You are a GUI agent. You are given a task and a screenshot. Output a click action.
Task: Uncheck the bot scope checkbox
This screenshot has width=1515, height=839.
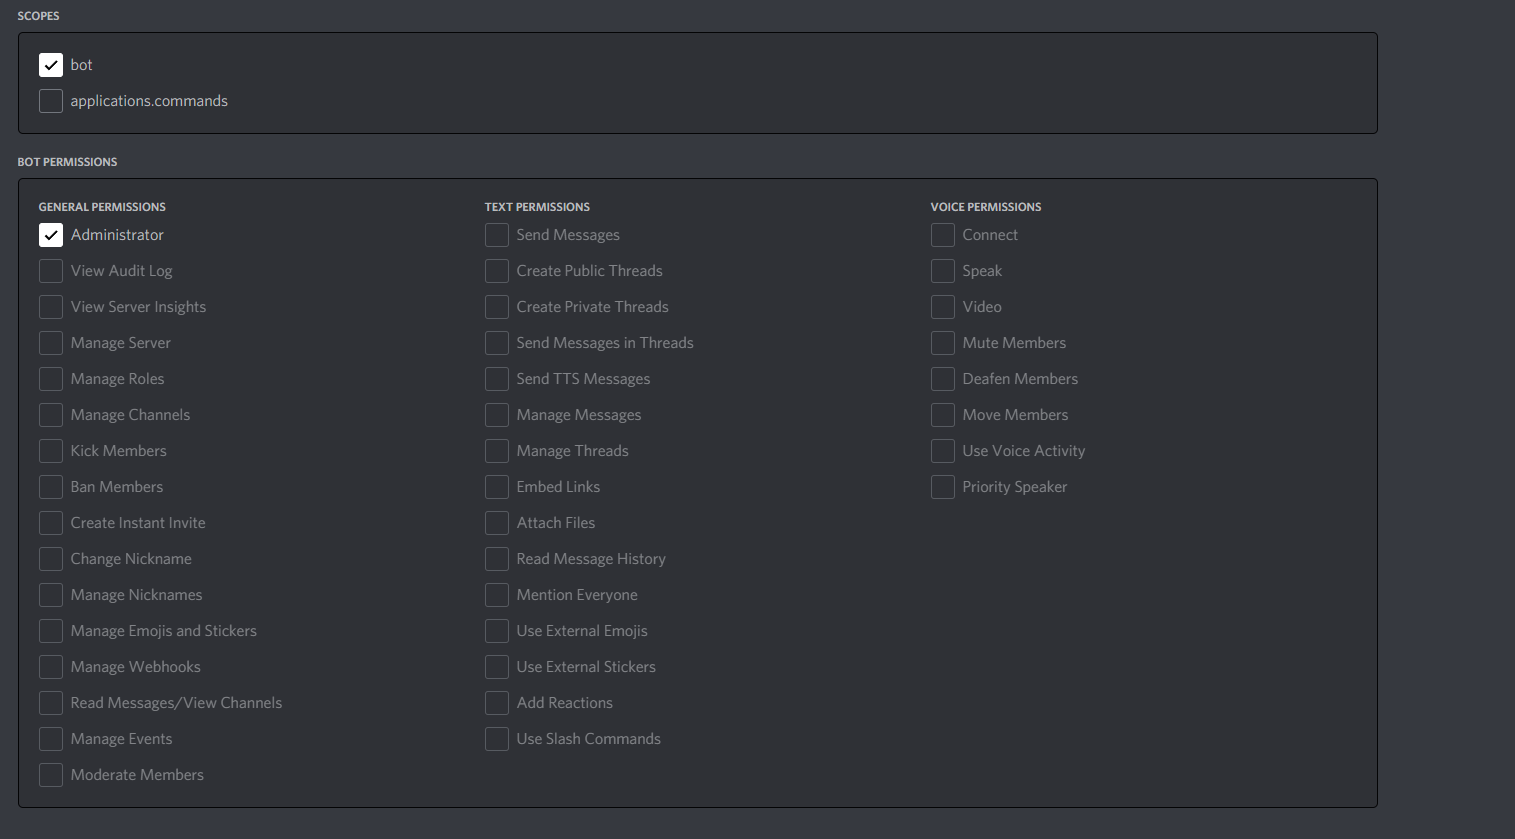click(x=51, y=64)
